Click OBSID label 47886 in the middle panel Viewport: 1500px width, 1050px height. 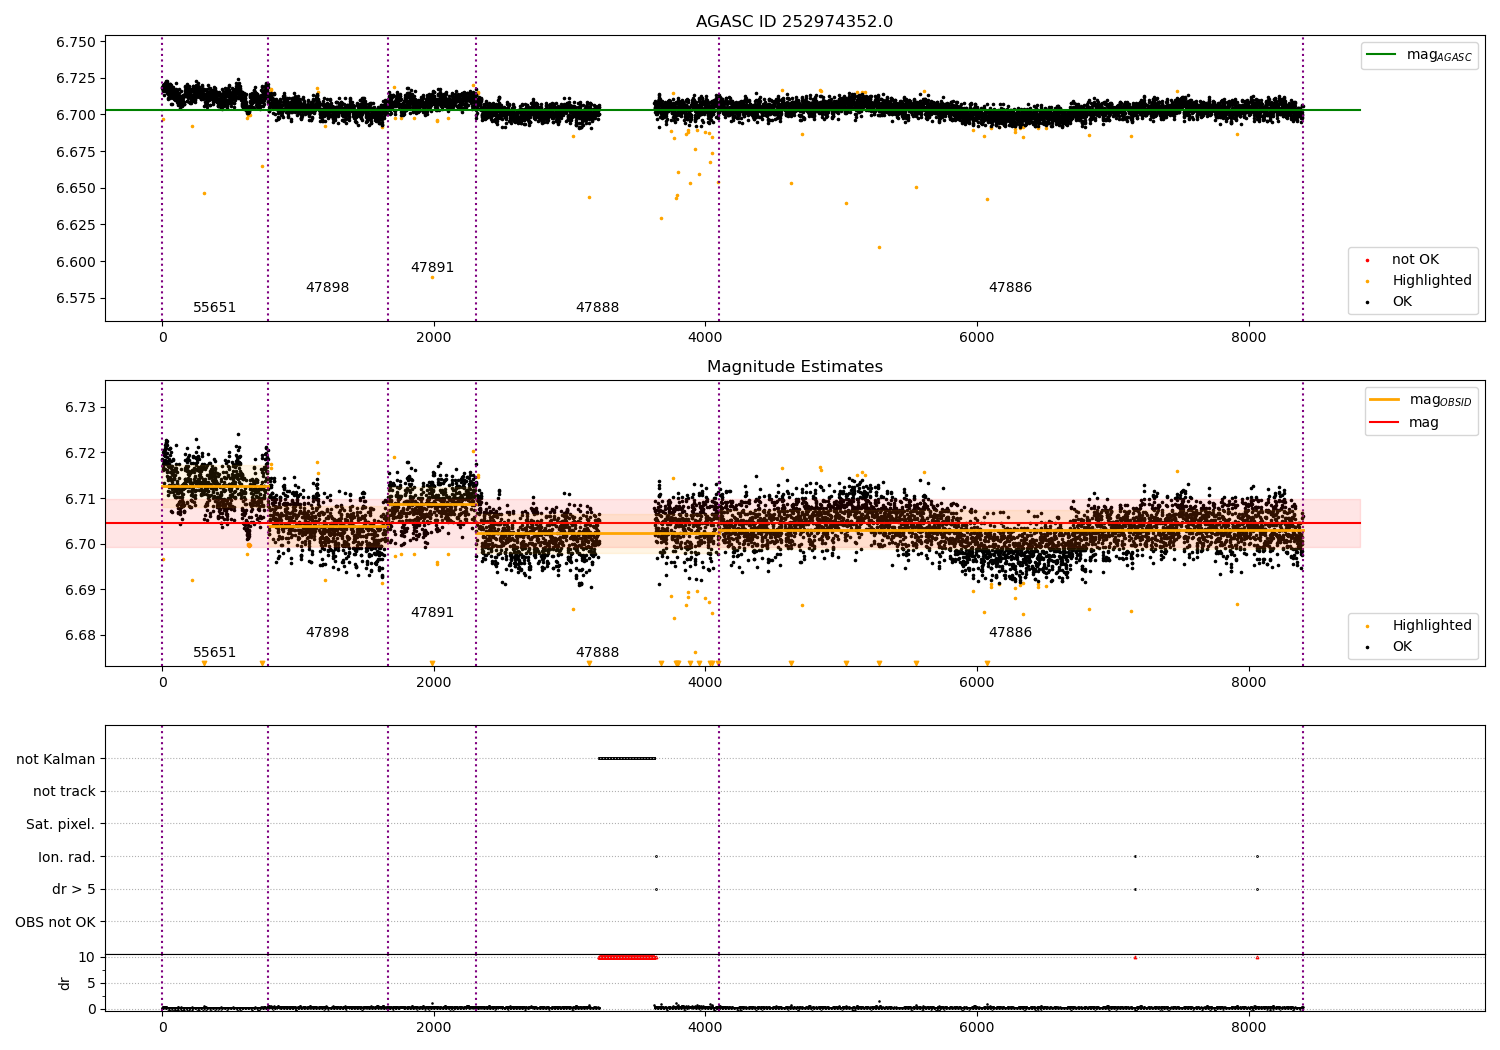[x=1010, y=633]
